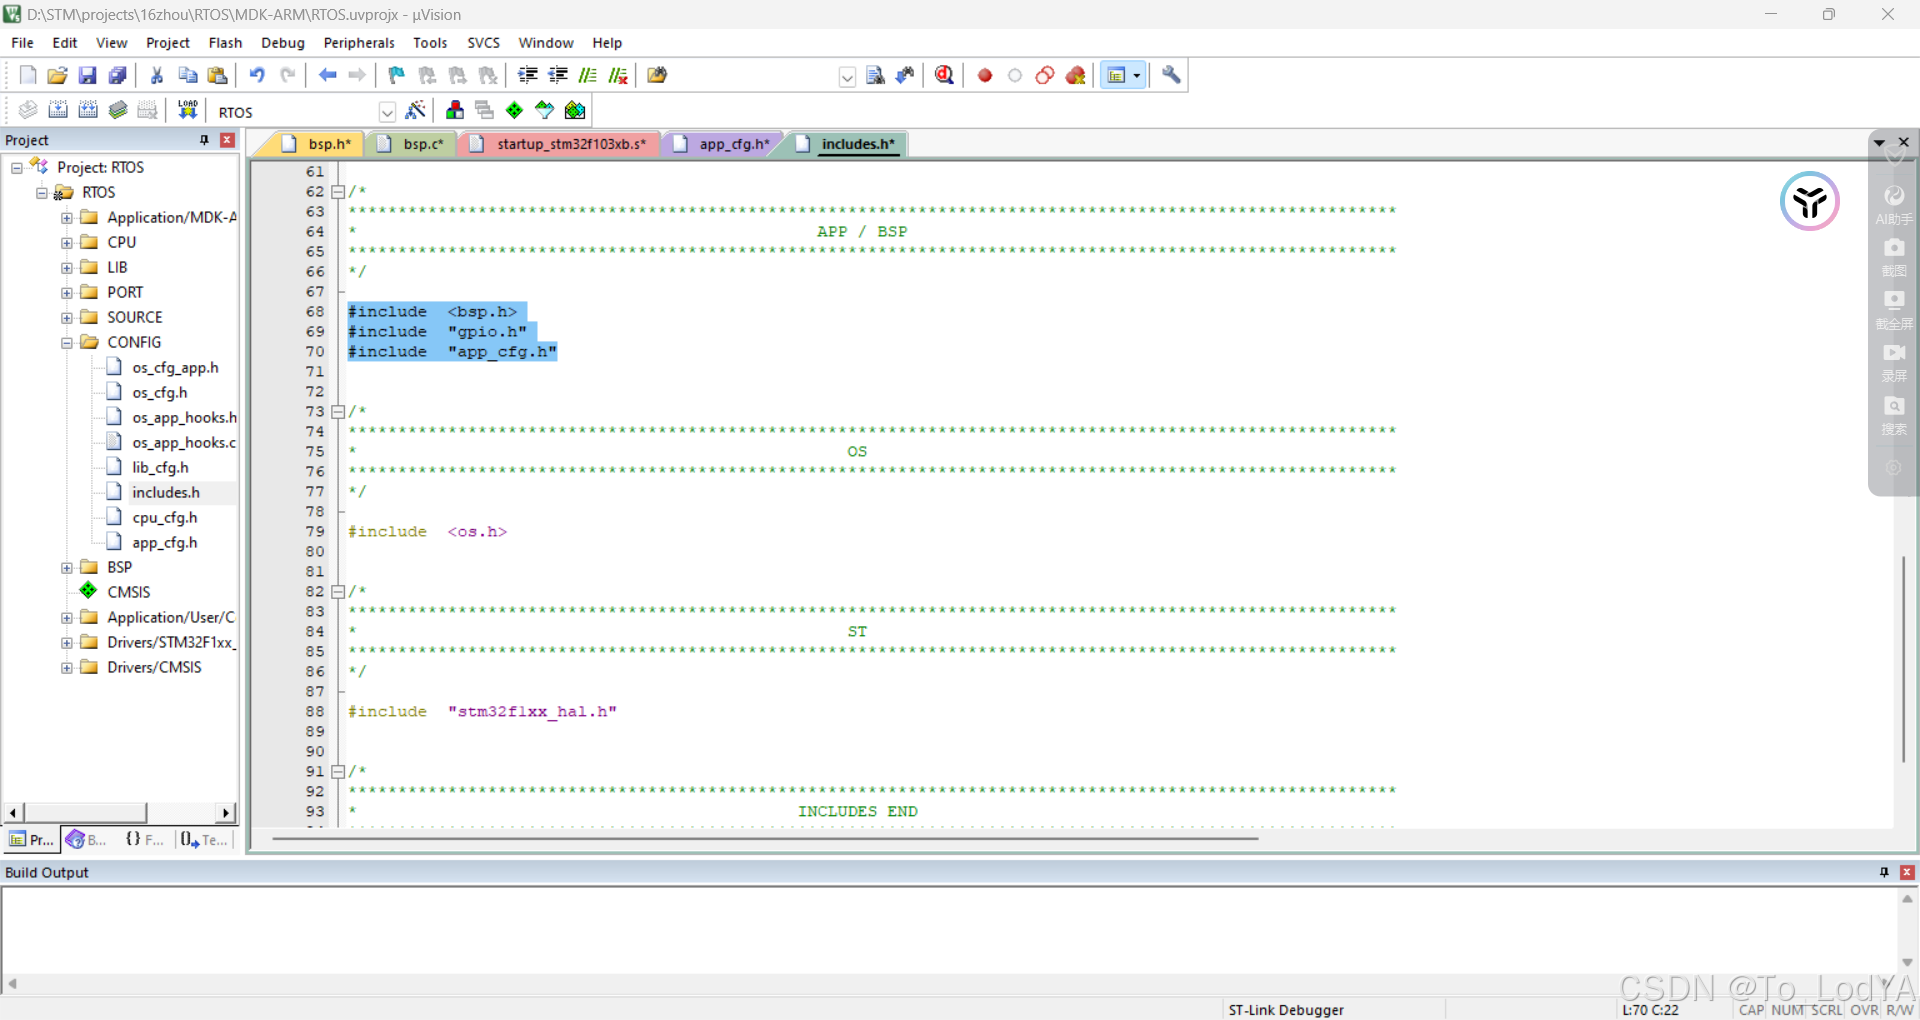Switch to the startup_stm32f103xb.s tab
Image resolution: width=1920 pixels, height=1020 pixels.
(562, 144)
